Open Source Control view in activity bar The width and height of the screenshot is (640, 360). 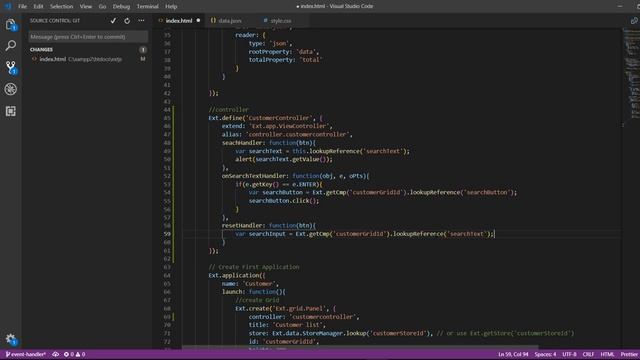11,67
